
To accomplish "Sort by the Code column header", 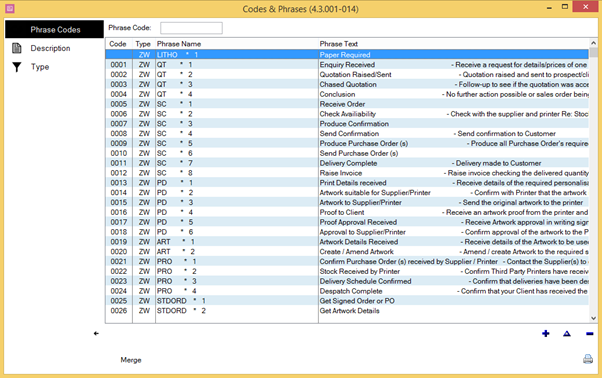I will 117,44.
